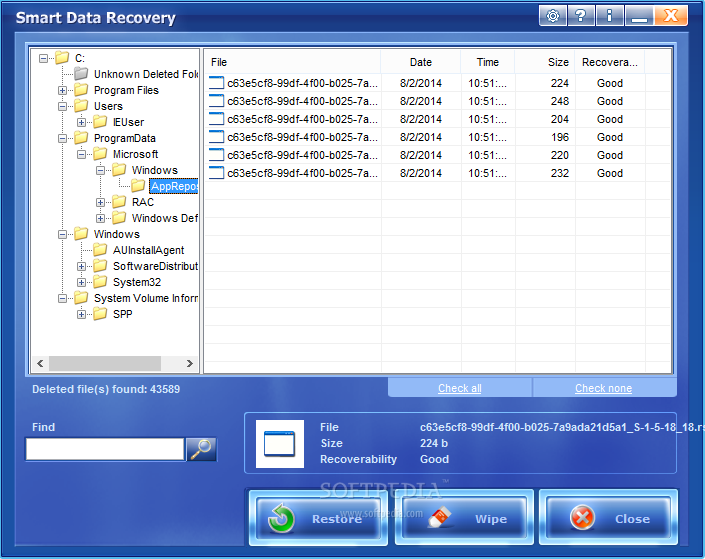Click the Check none link
This screenshot has width=705, height=559.
coord(603,388)
